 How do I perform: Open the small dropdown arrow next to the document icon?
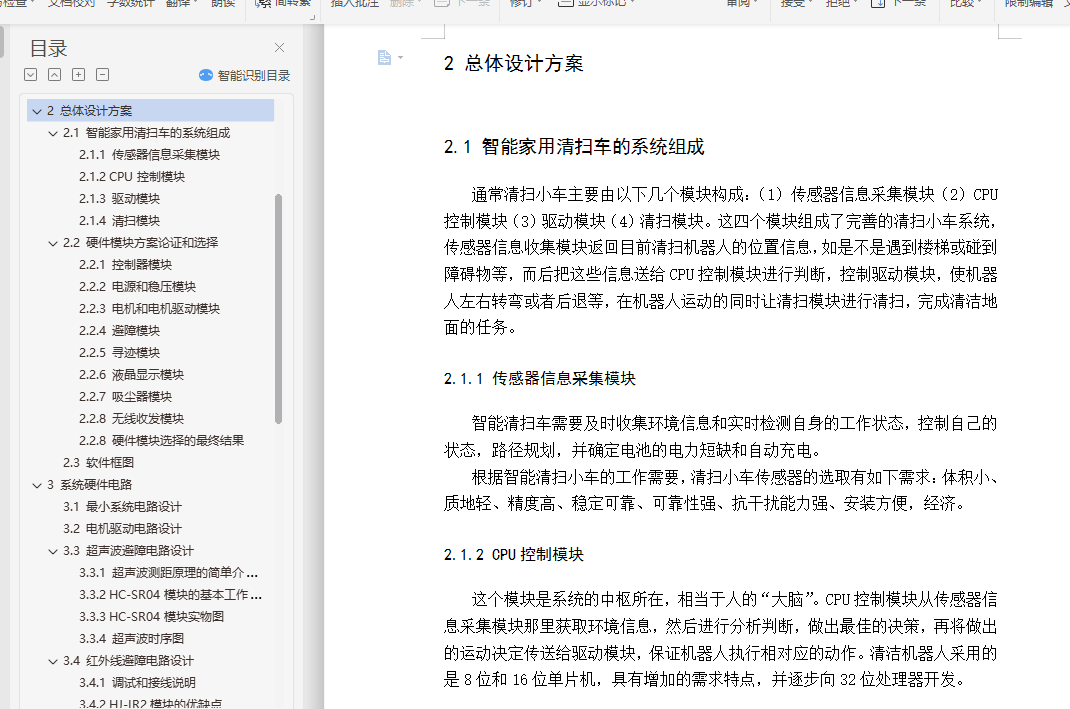click(x=401, y=57)
